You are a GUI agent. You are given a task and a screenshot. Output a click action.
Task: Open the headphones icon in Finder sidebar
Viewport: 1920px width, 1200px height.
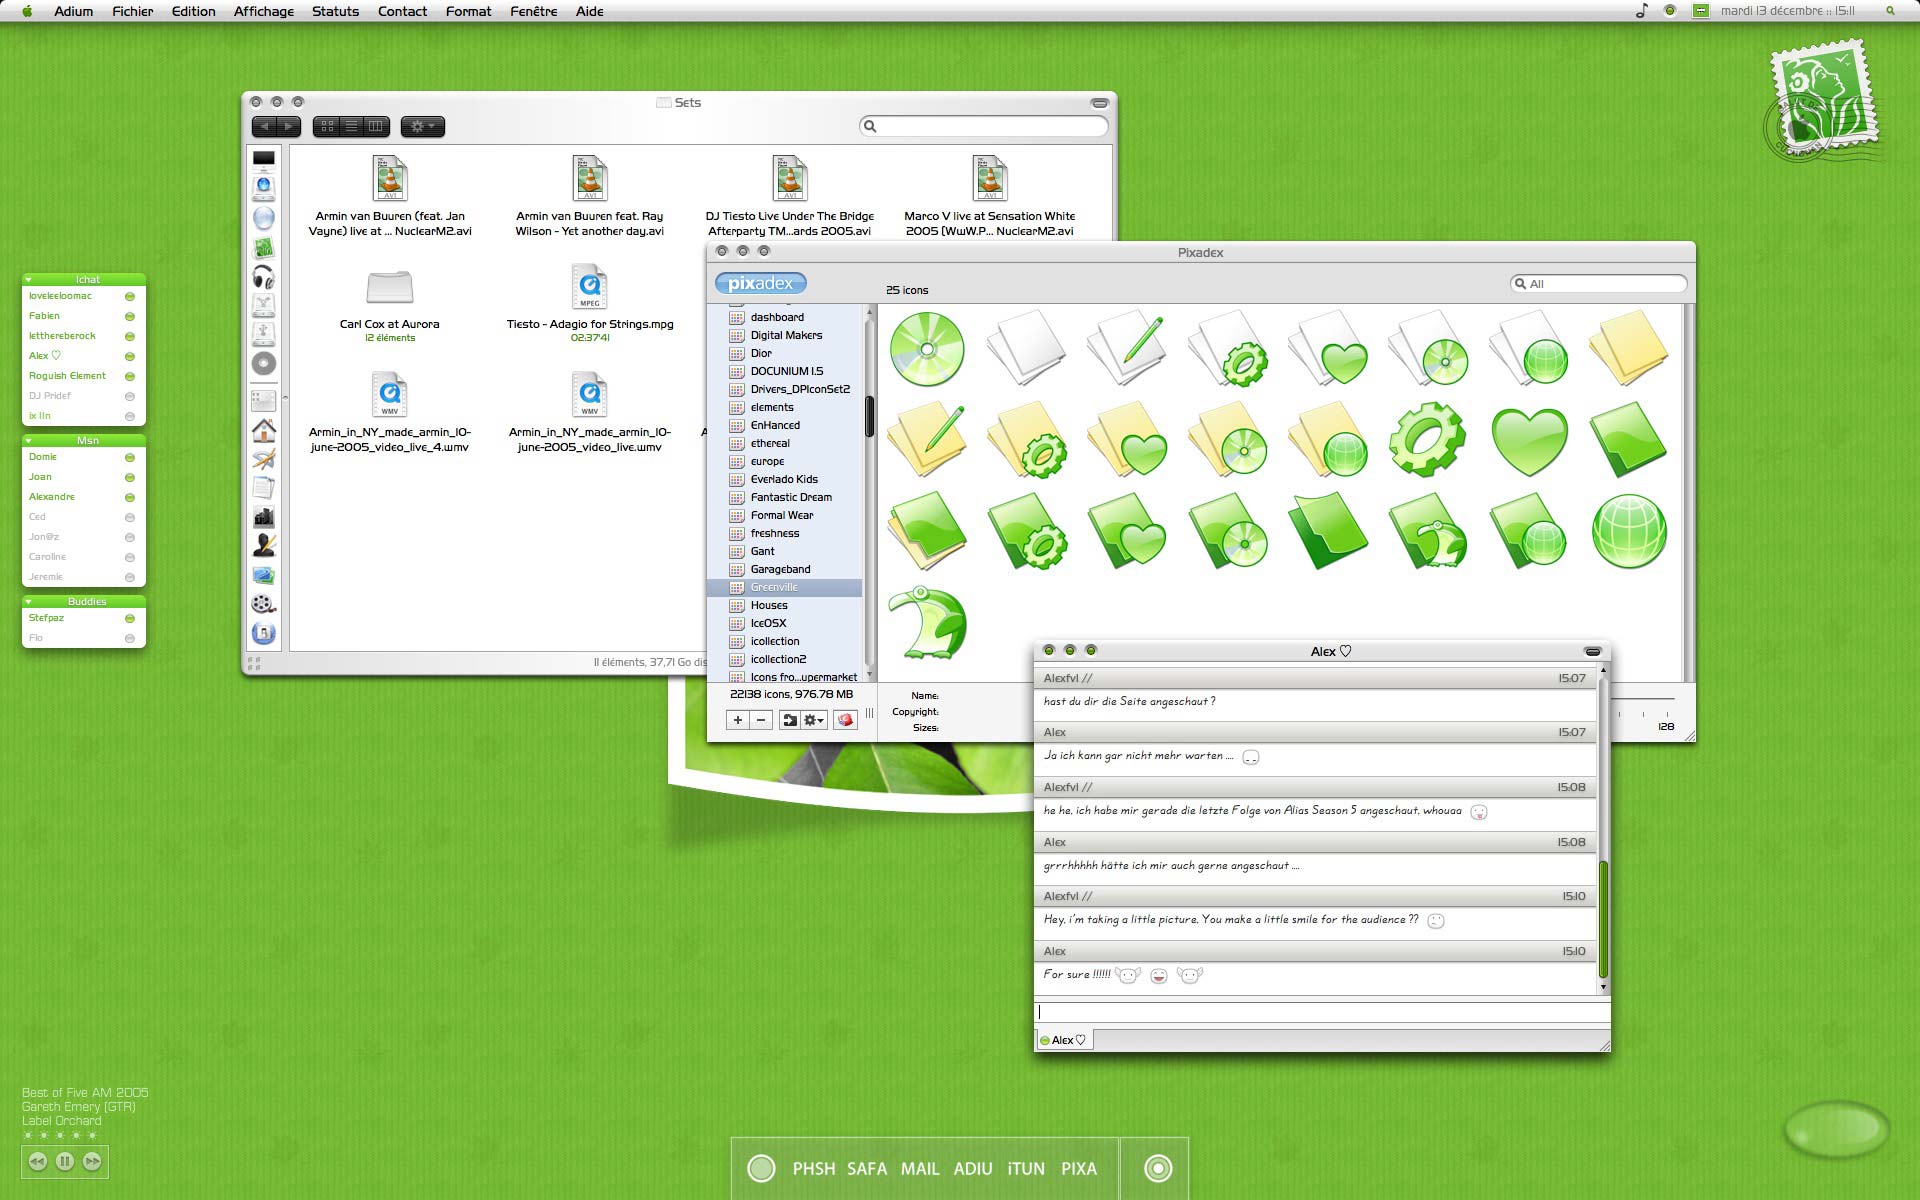point(264,276)
